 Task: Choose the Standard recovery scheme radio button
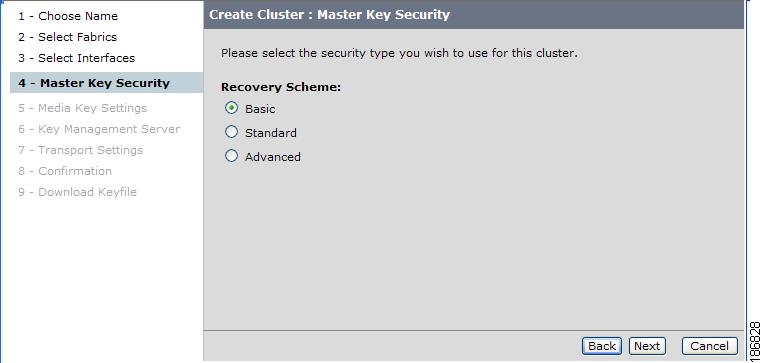(x=232, y=132)
